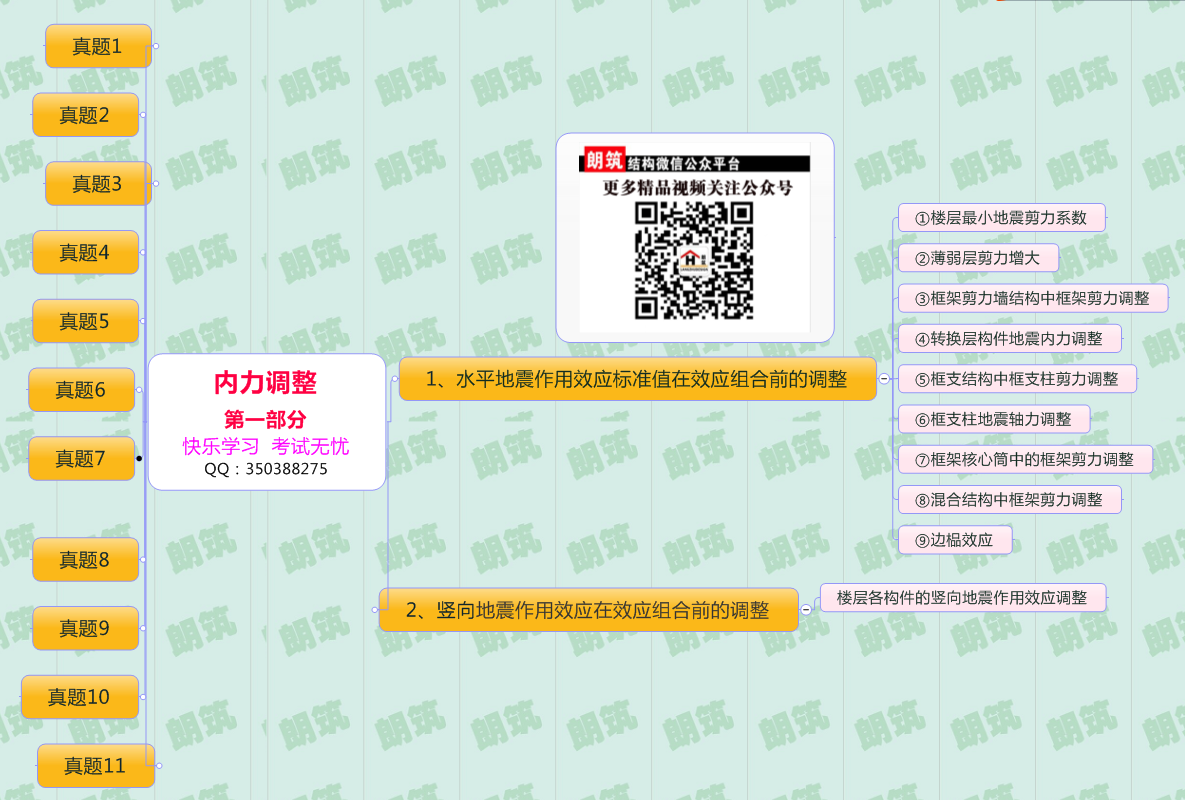Select subtopic ②薄弱层剪力增大
The image size is (1185, 800).
(977, 258)
